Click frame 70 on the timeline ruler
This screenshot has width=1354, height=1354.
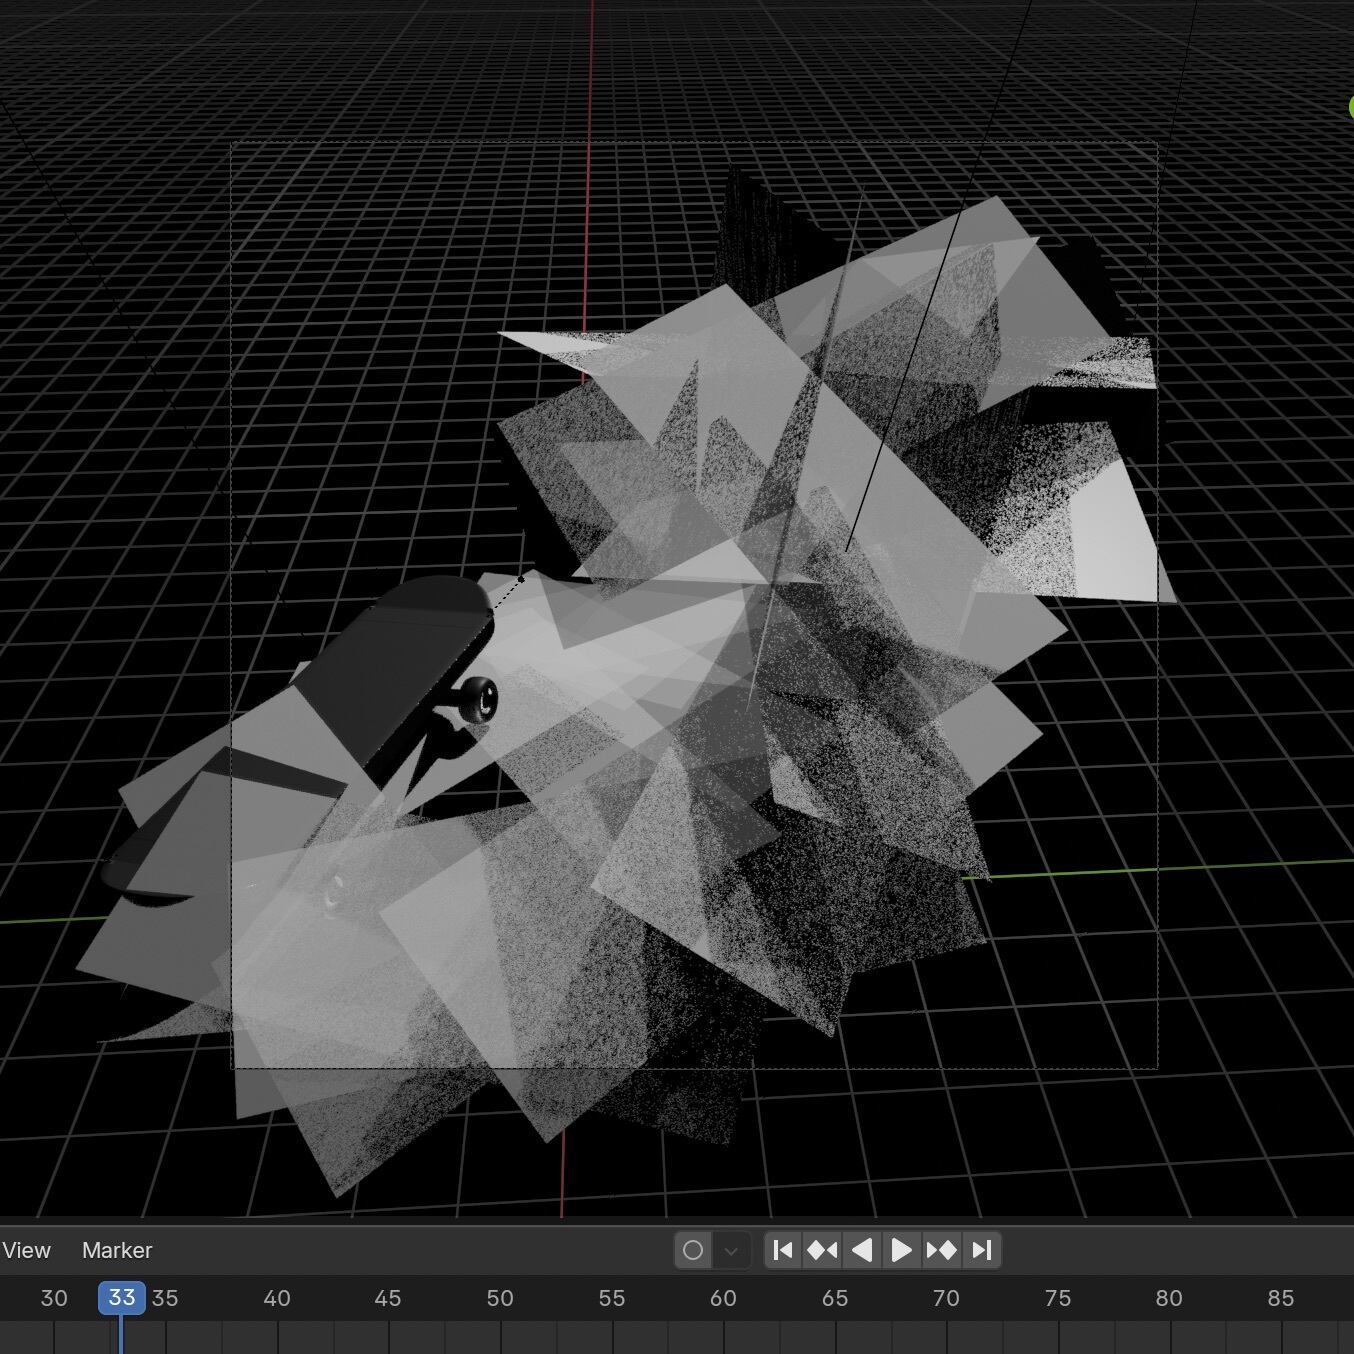[x=946, y=1298]
